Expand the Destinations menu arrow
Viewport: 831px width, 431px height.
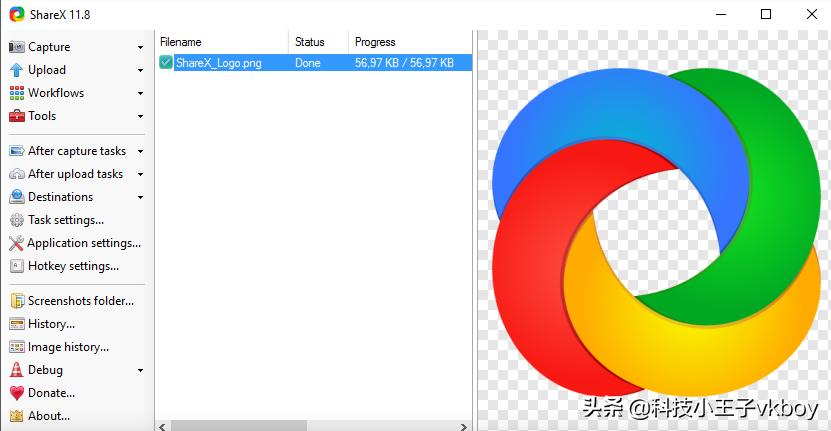[x=140, y=197]
